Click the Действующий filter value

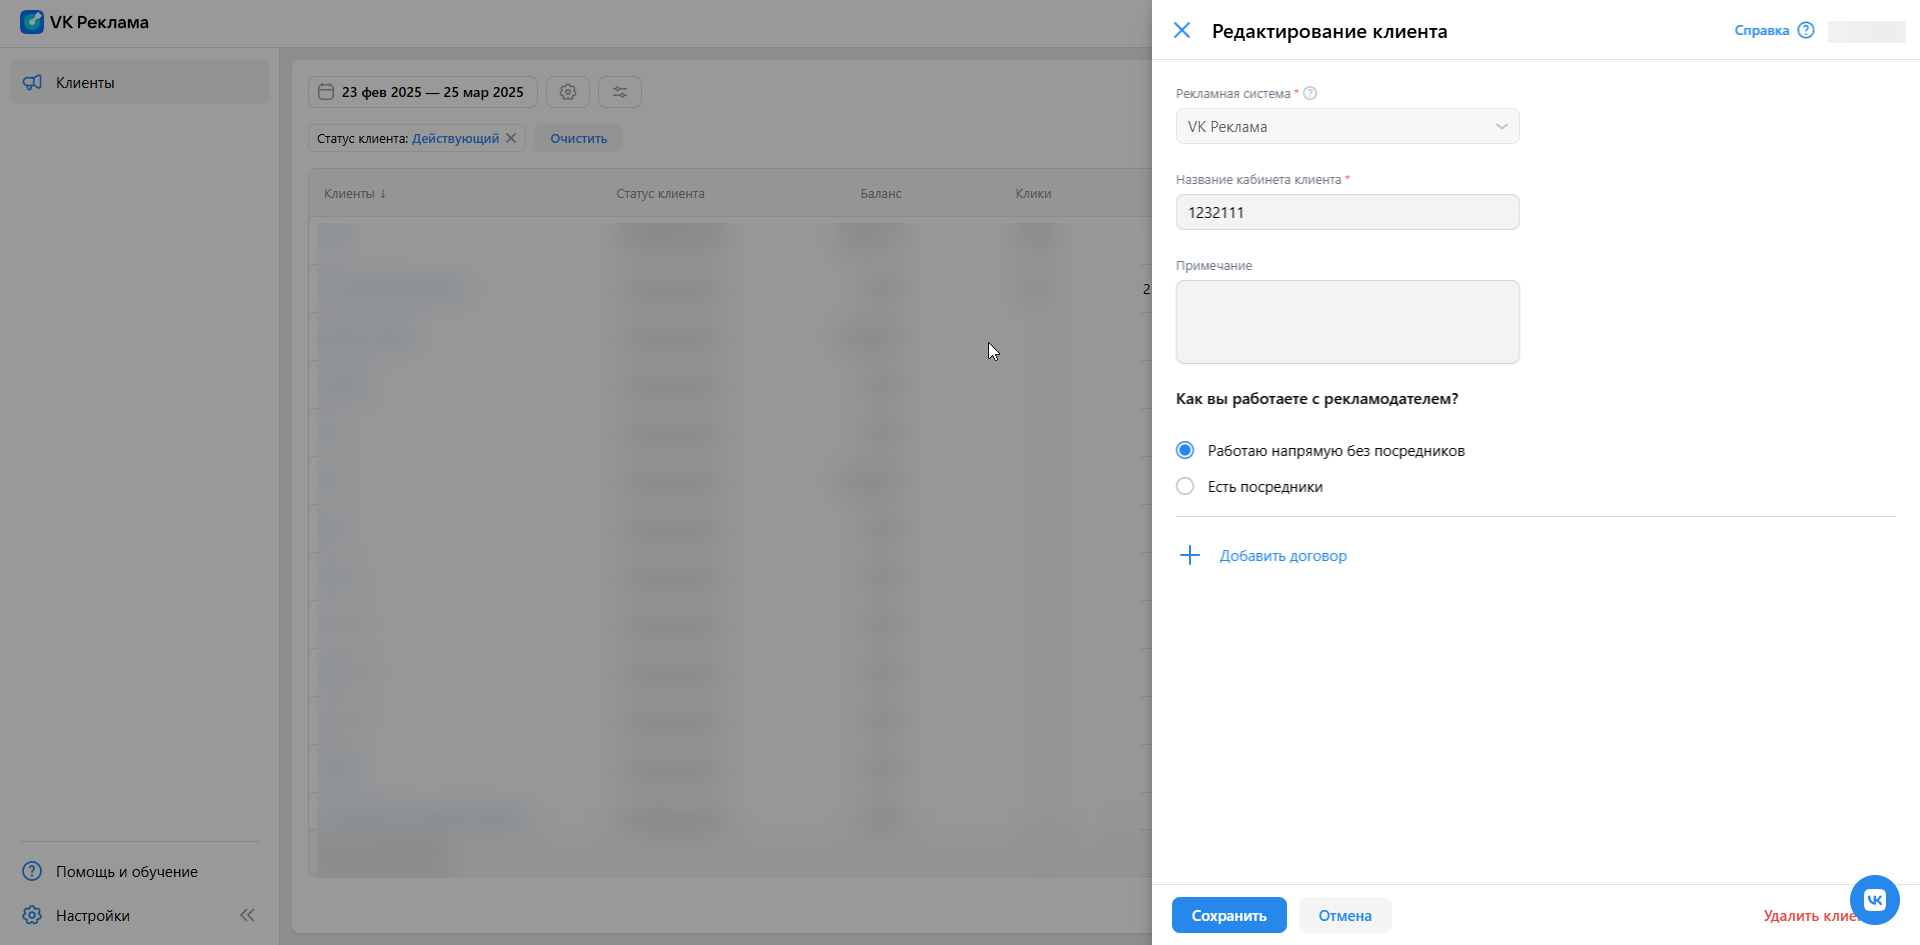[455, 138]
